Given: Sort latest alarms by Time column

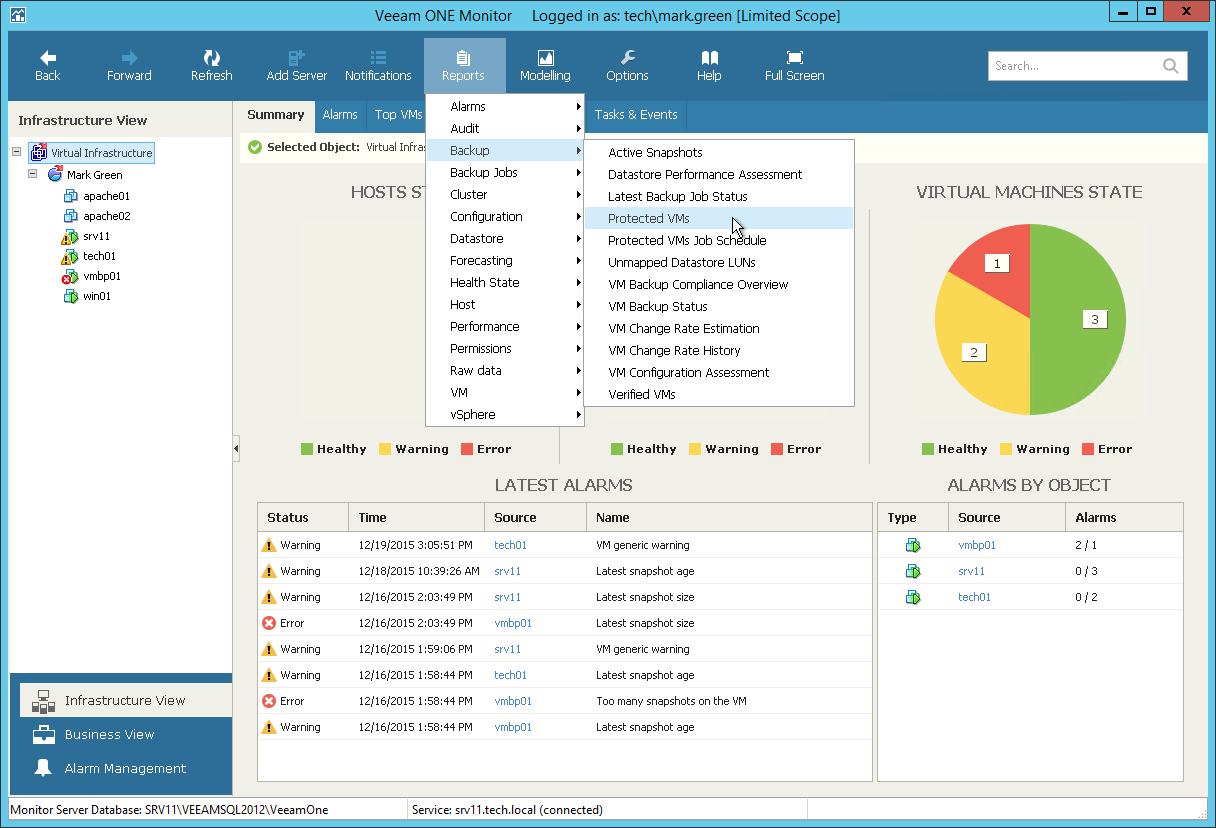Looking at the screenshot, I should click(415, 518).
